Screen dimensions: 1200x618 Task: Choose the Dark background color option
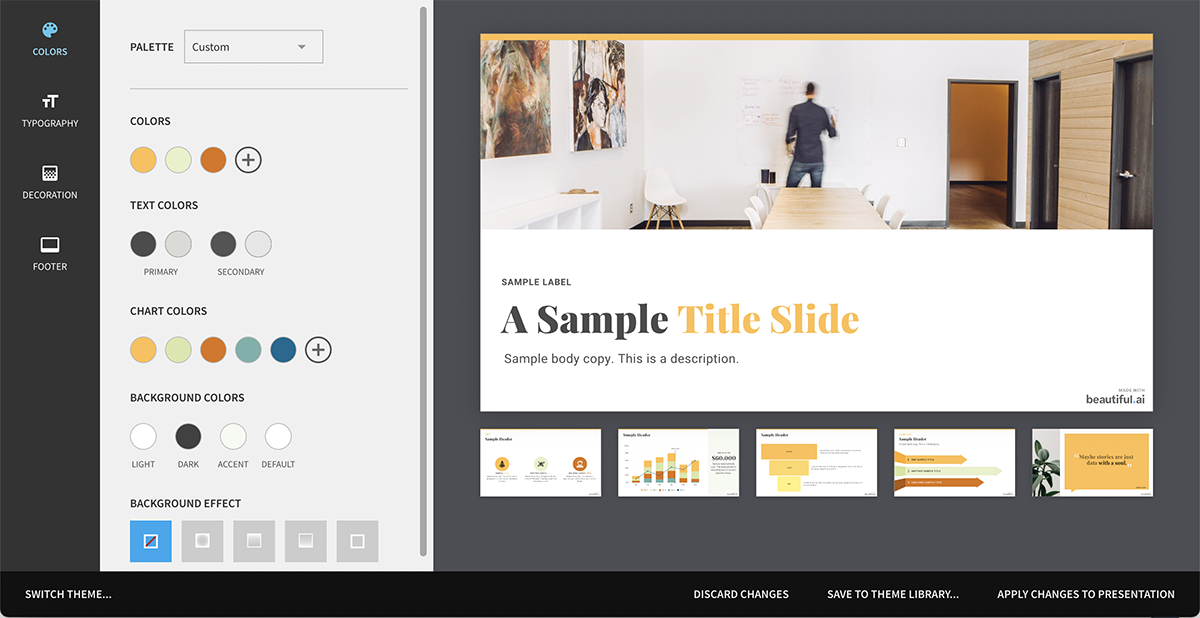[188, 437]
